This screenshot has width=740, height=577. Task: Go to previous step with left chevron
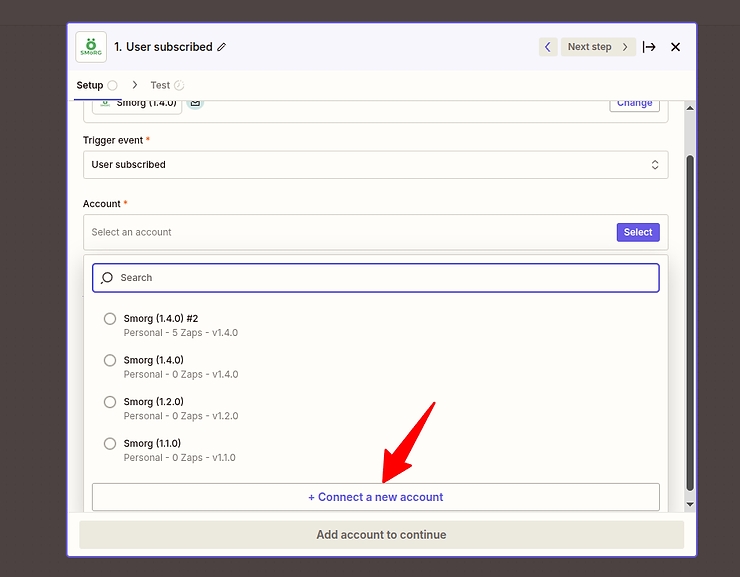(x=548, y=47)
